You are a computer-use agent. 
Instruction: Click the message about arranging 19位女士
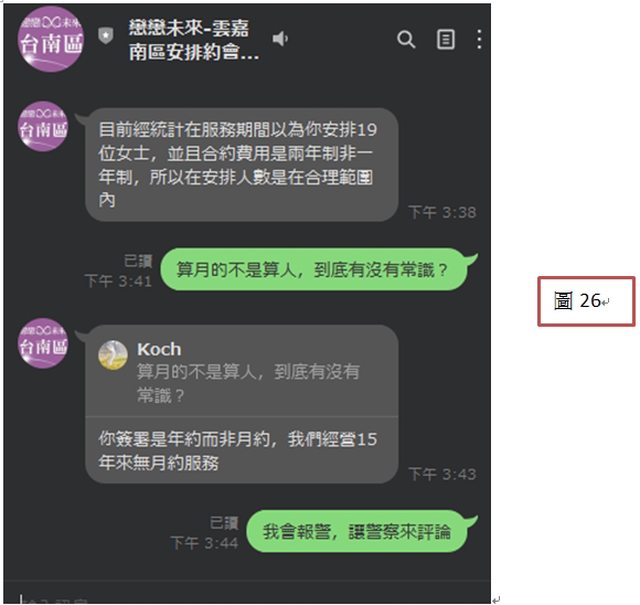point(242,165)
